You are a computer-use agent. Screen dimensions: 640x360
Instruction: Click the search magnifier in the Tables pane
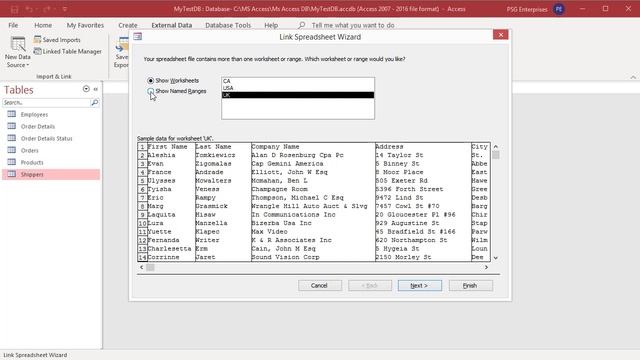click(95, 102)
